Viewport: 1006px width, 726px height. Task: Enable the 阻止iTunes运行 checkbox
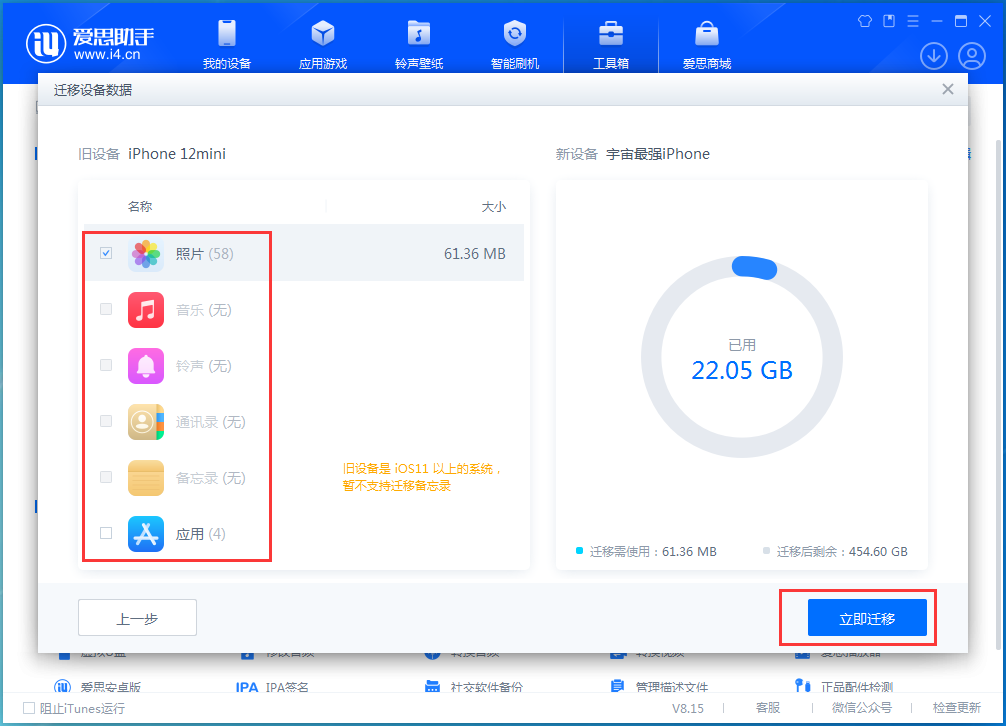(28, 708)
